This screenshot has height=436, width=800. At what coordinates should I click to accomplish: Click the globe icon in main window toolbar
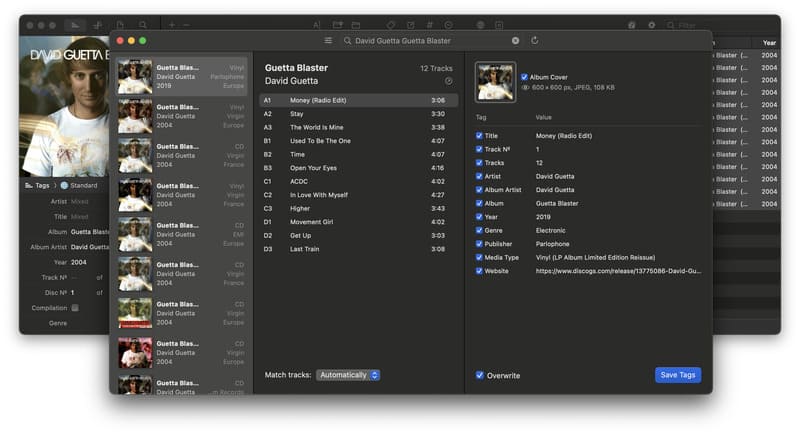click(480, 24)
